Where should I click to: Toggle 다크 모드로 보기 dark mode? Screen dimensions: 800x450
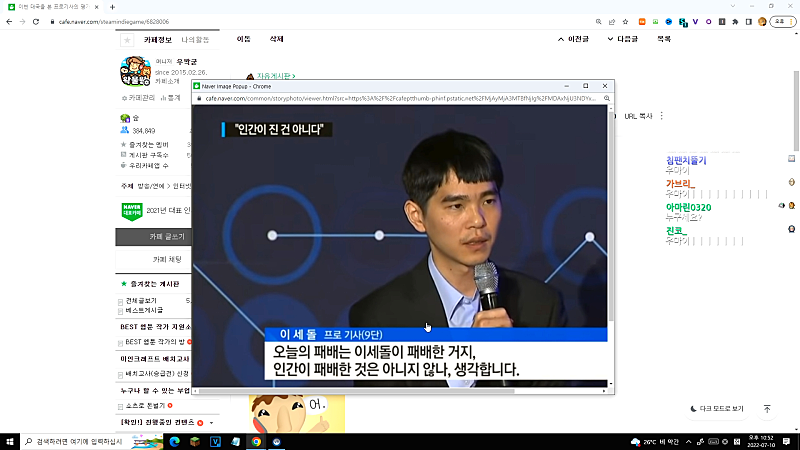point(717,409)
